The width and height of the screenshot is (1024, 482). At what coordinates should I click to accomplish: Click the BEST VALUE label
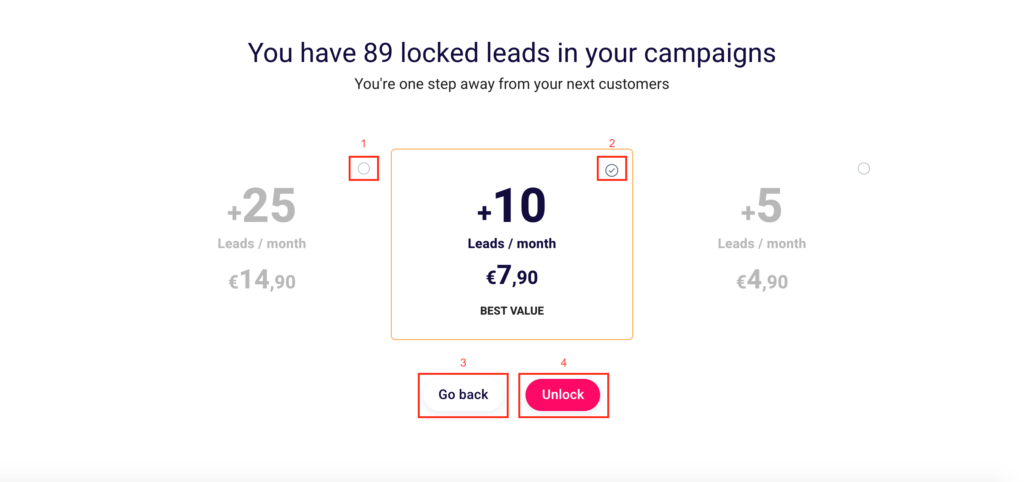[x=512, y=311]
